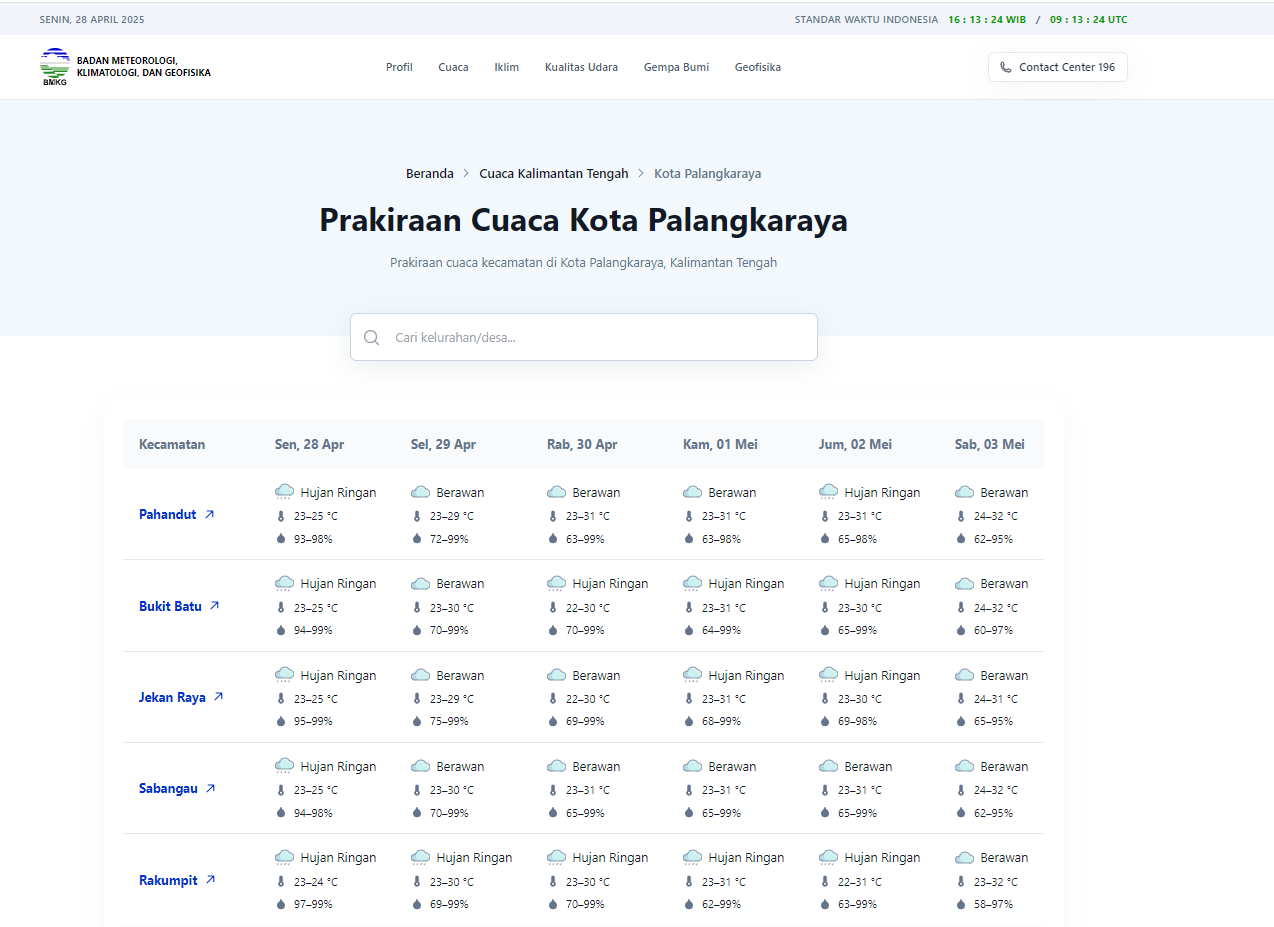Click the magnifier icon in search box
Image resolution: width=1274 pixels, height=927 pixels.
372,337
